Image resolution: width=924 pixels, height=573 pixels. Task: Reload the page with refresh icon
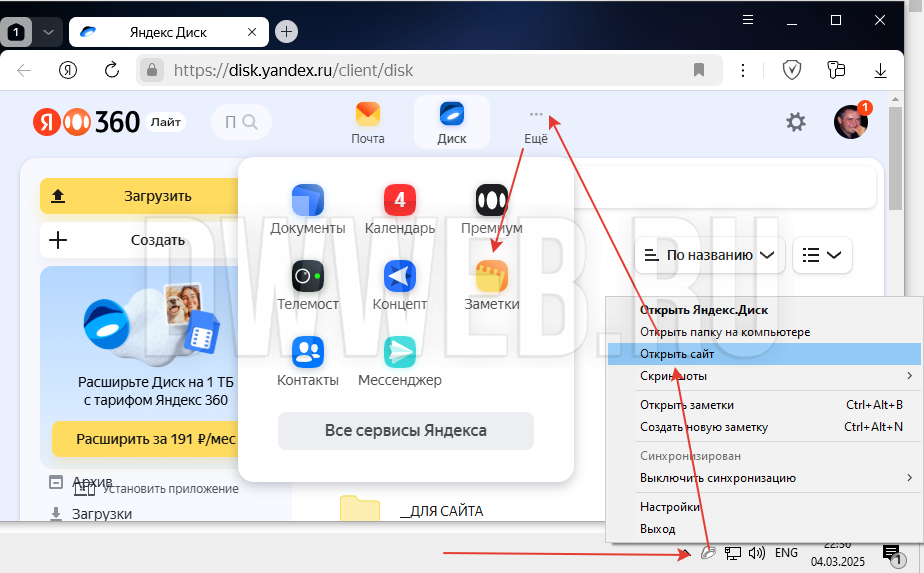click(x=111, y=70)
